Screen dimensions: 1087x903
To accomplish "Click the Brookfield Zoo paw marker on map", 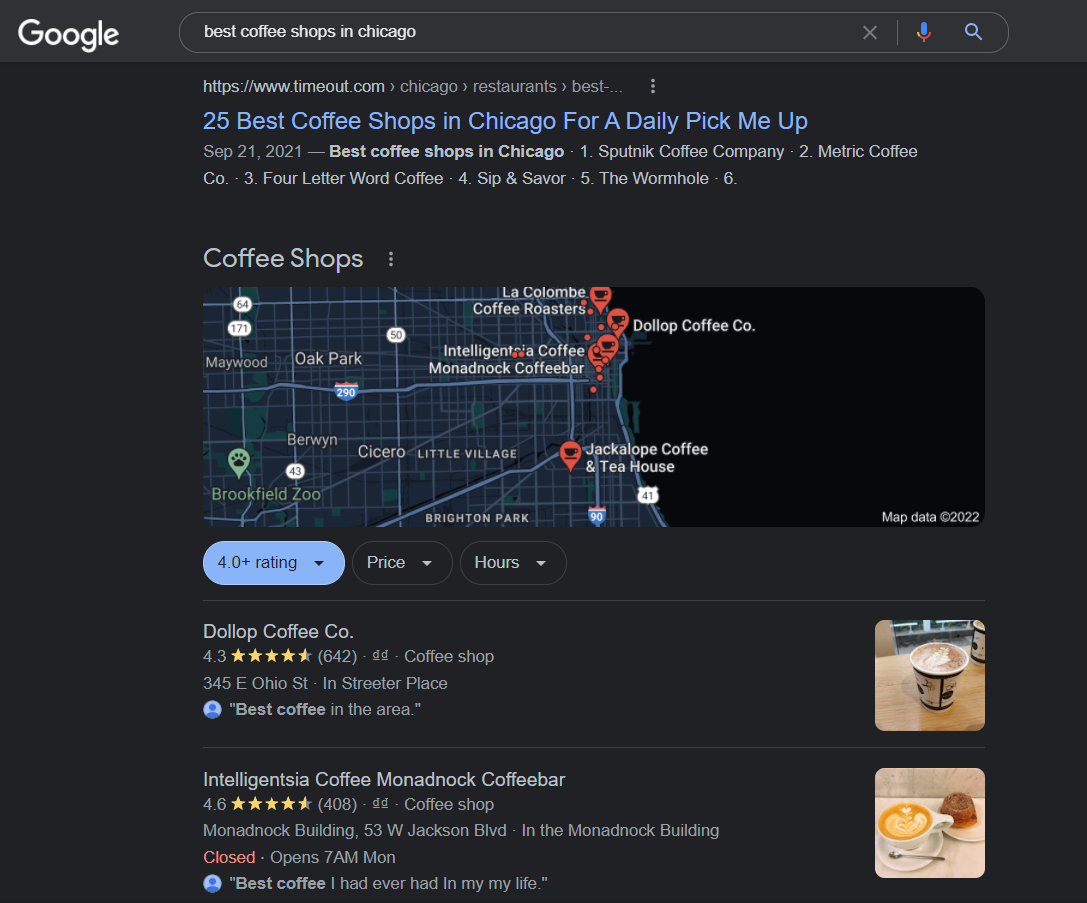I will (238, 462).
